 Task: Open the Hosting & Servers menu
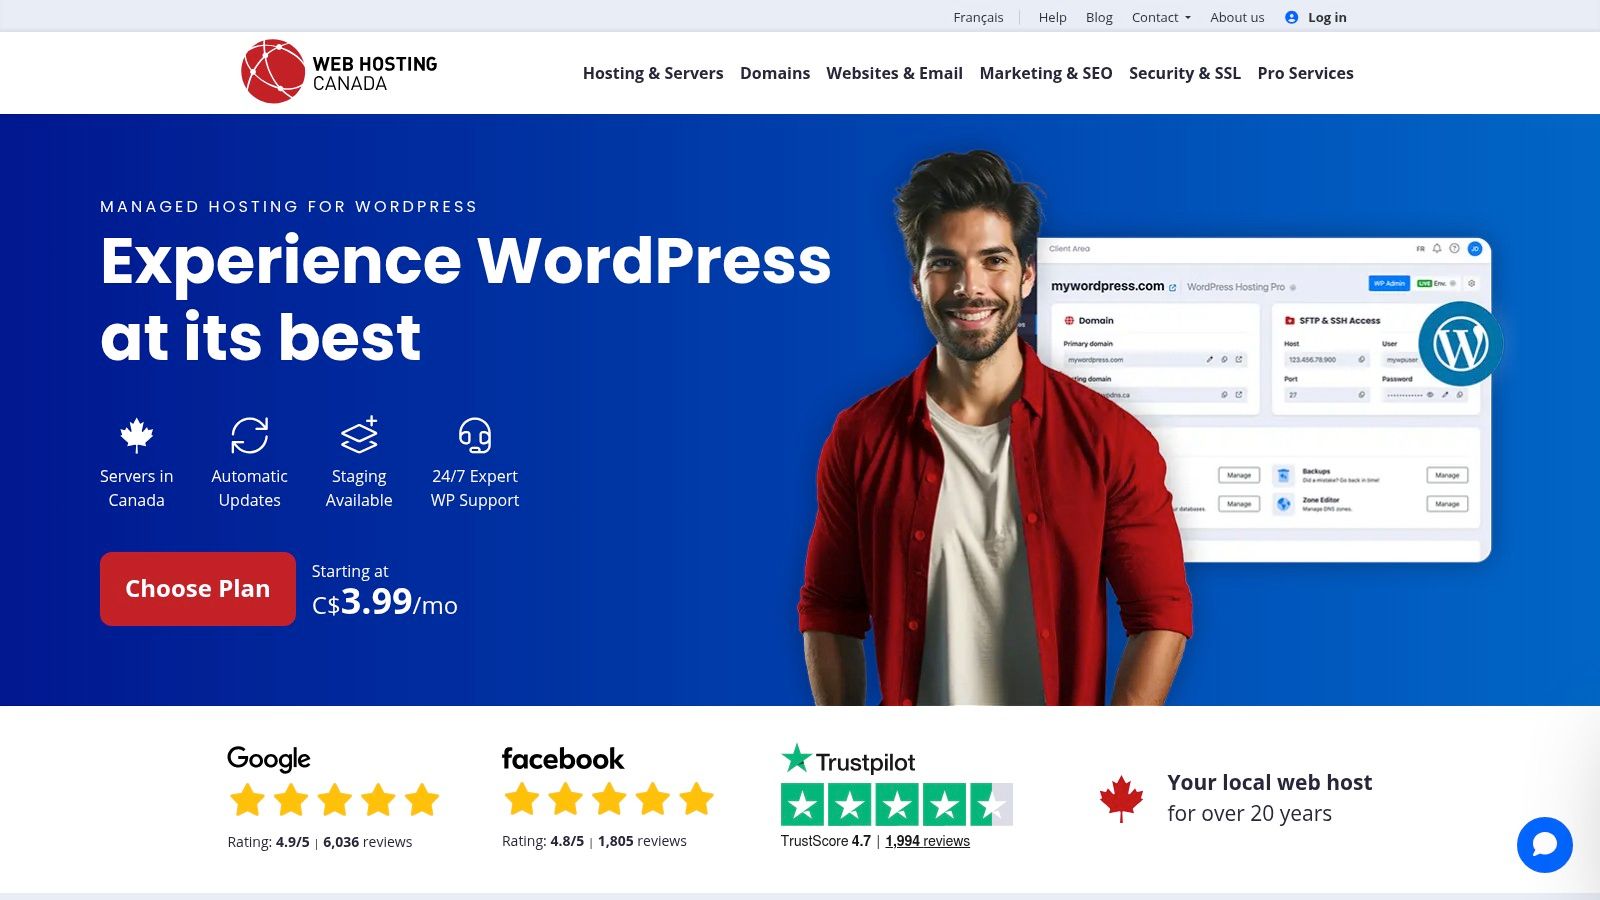click(654, 73)
